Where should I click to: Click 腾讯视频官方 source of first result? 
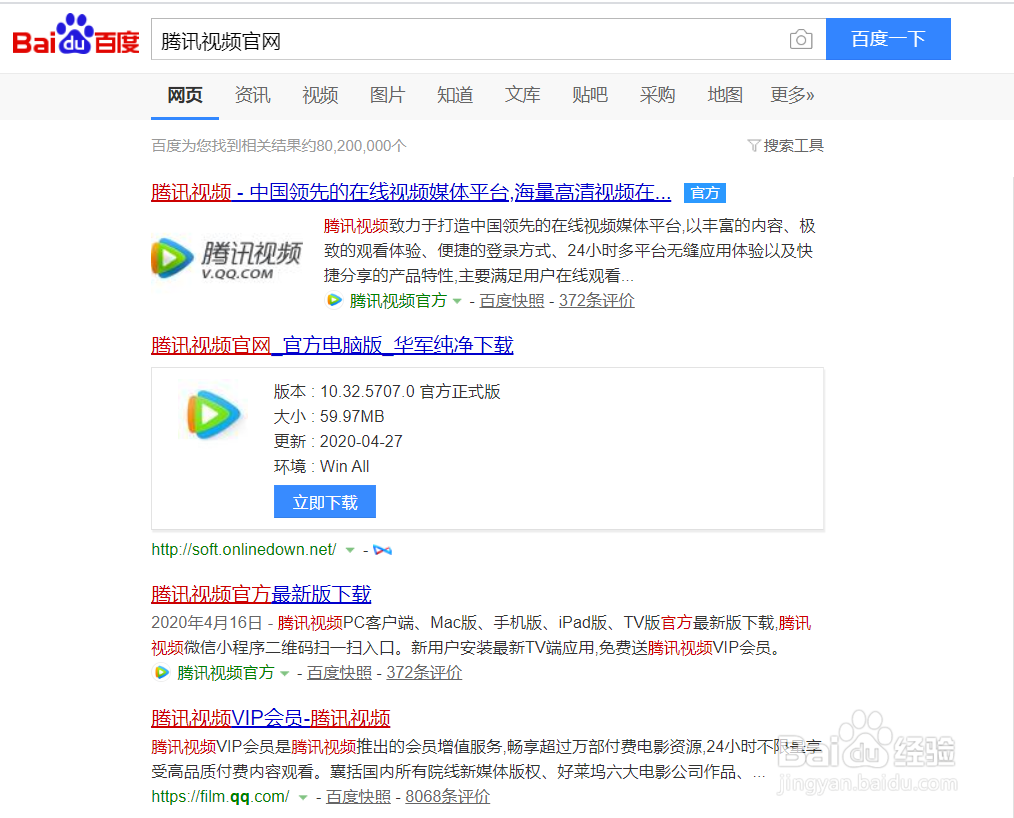coord(398,301)
